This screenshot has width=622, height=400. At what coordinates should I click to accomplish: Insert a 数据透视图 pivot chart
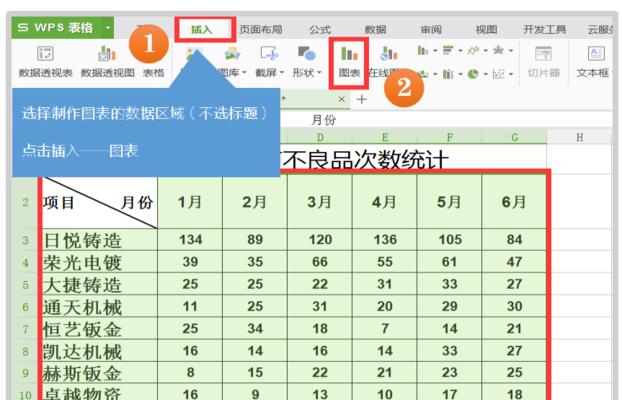pos(108,62)
